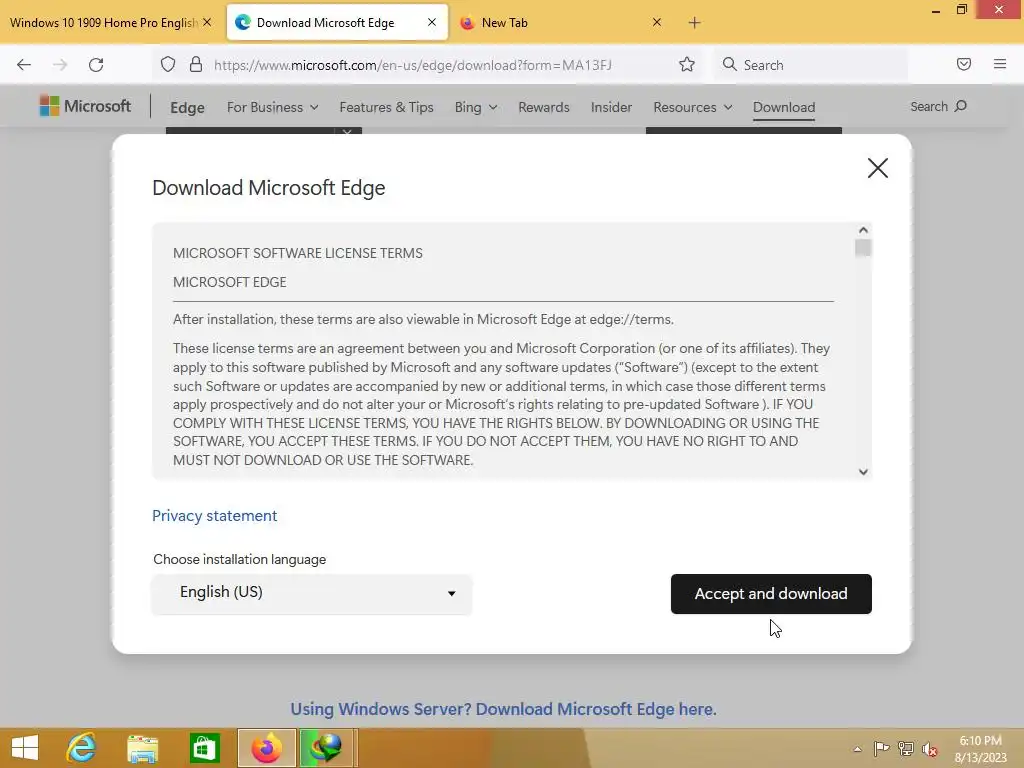Open the Privacy statement link

click(x=214, y=516)
